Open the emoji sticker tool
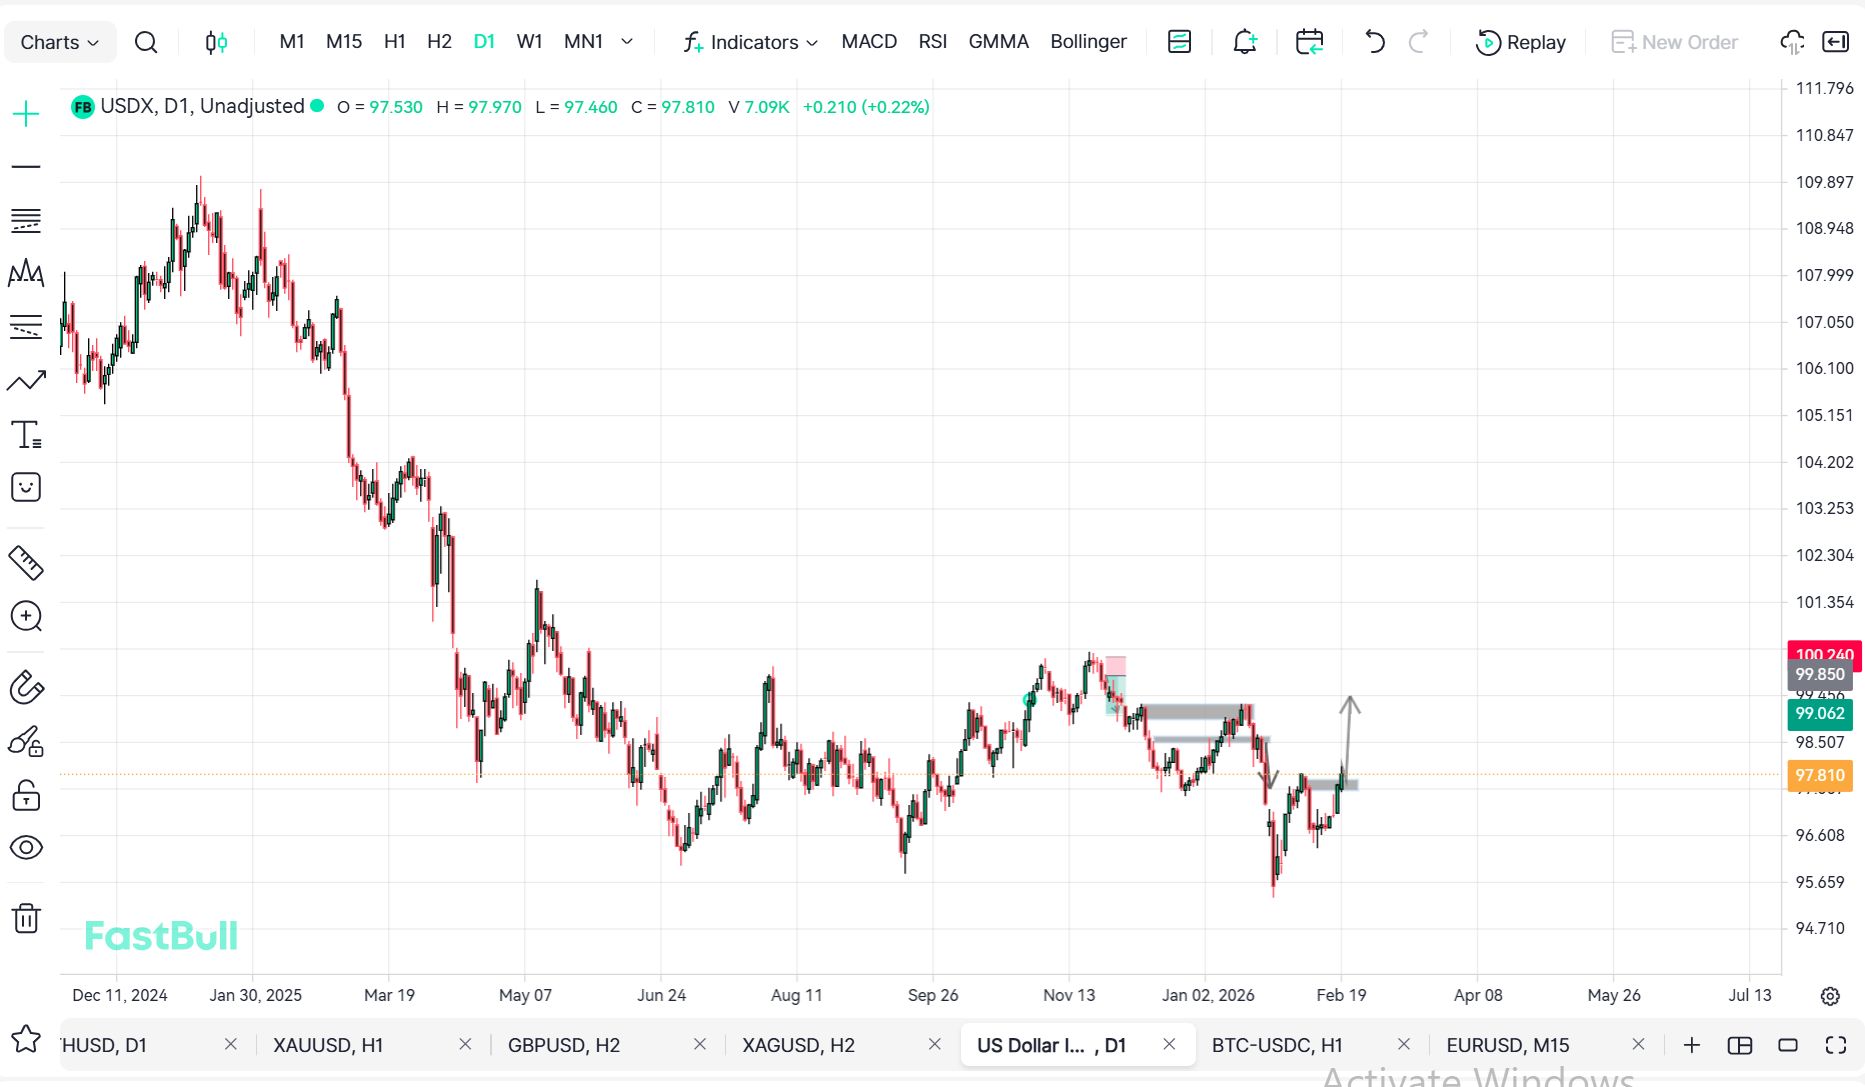This screenshot has width=1865, height=1087. (x=26, y=488)
